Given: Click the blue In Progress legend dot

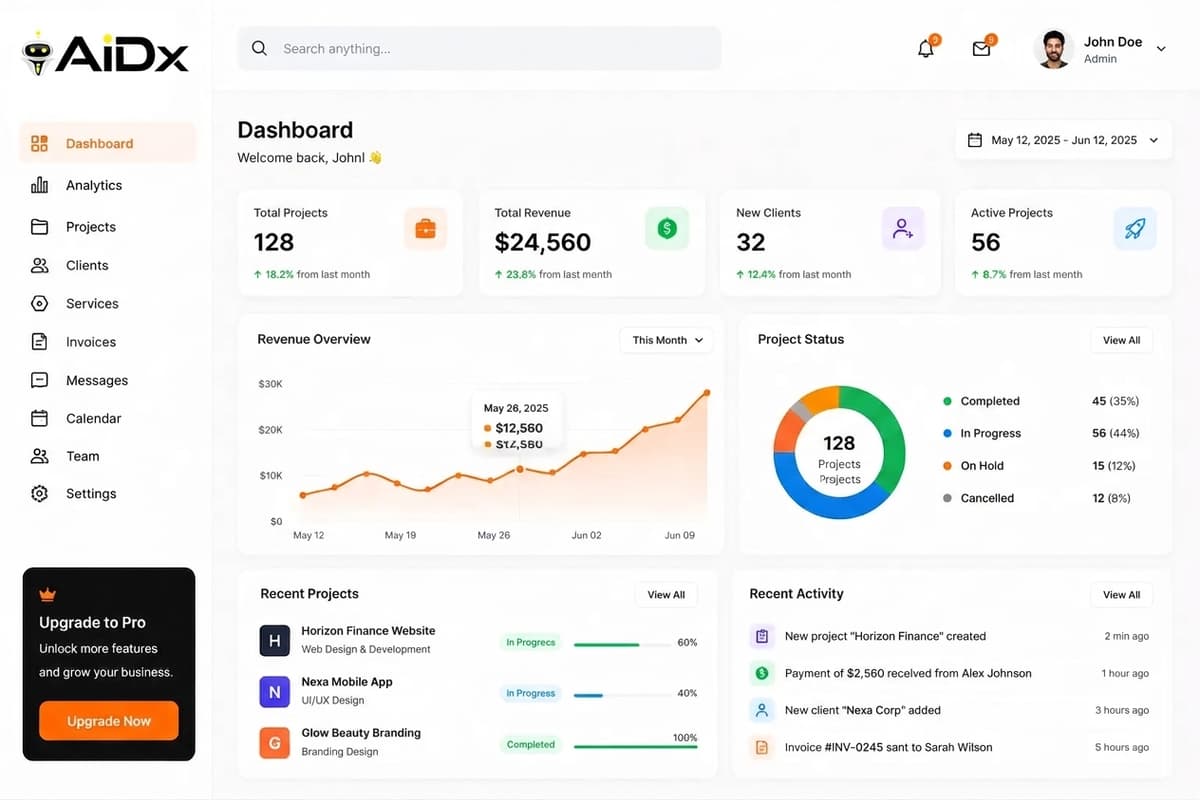Looking at the screenshot, I should tap(947, 433).
